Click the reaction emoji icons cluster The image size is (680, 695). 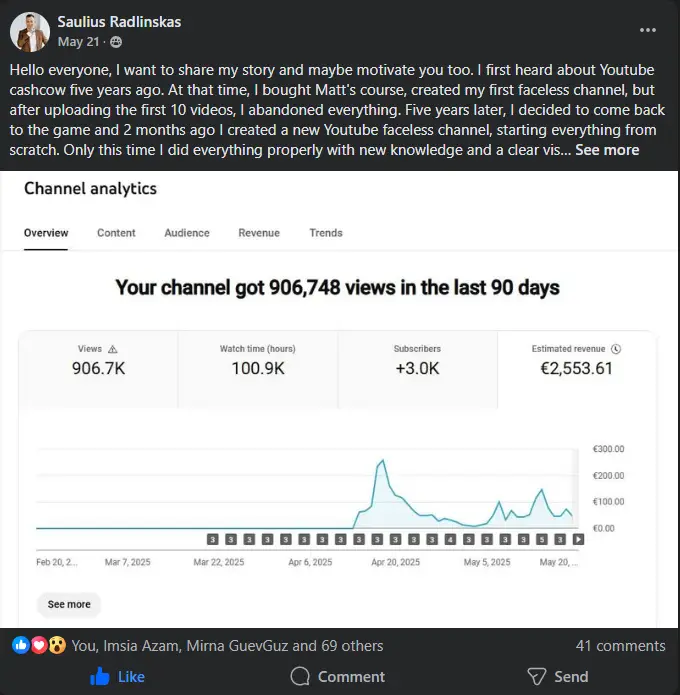coord(37,646)
